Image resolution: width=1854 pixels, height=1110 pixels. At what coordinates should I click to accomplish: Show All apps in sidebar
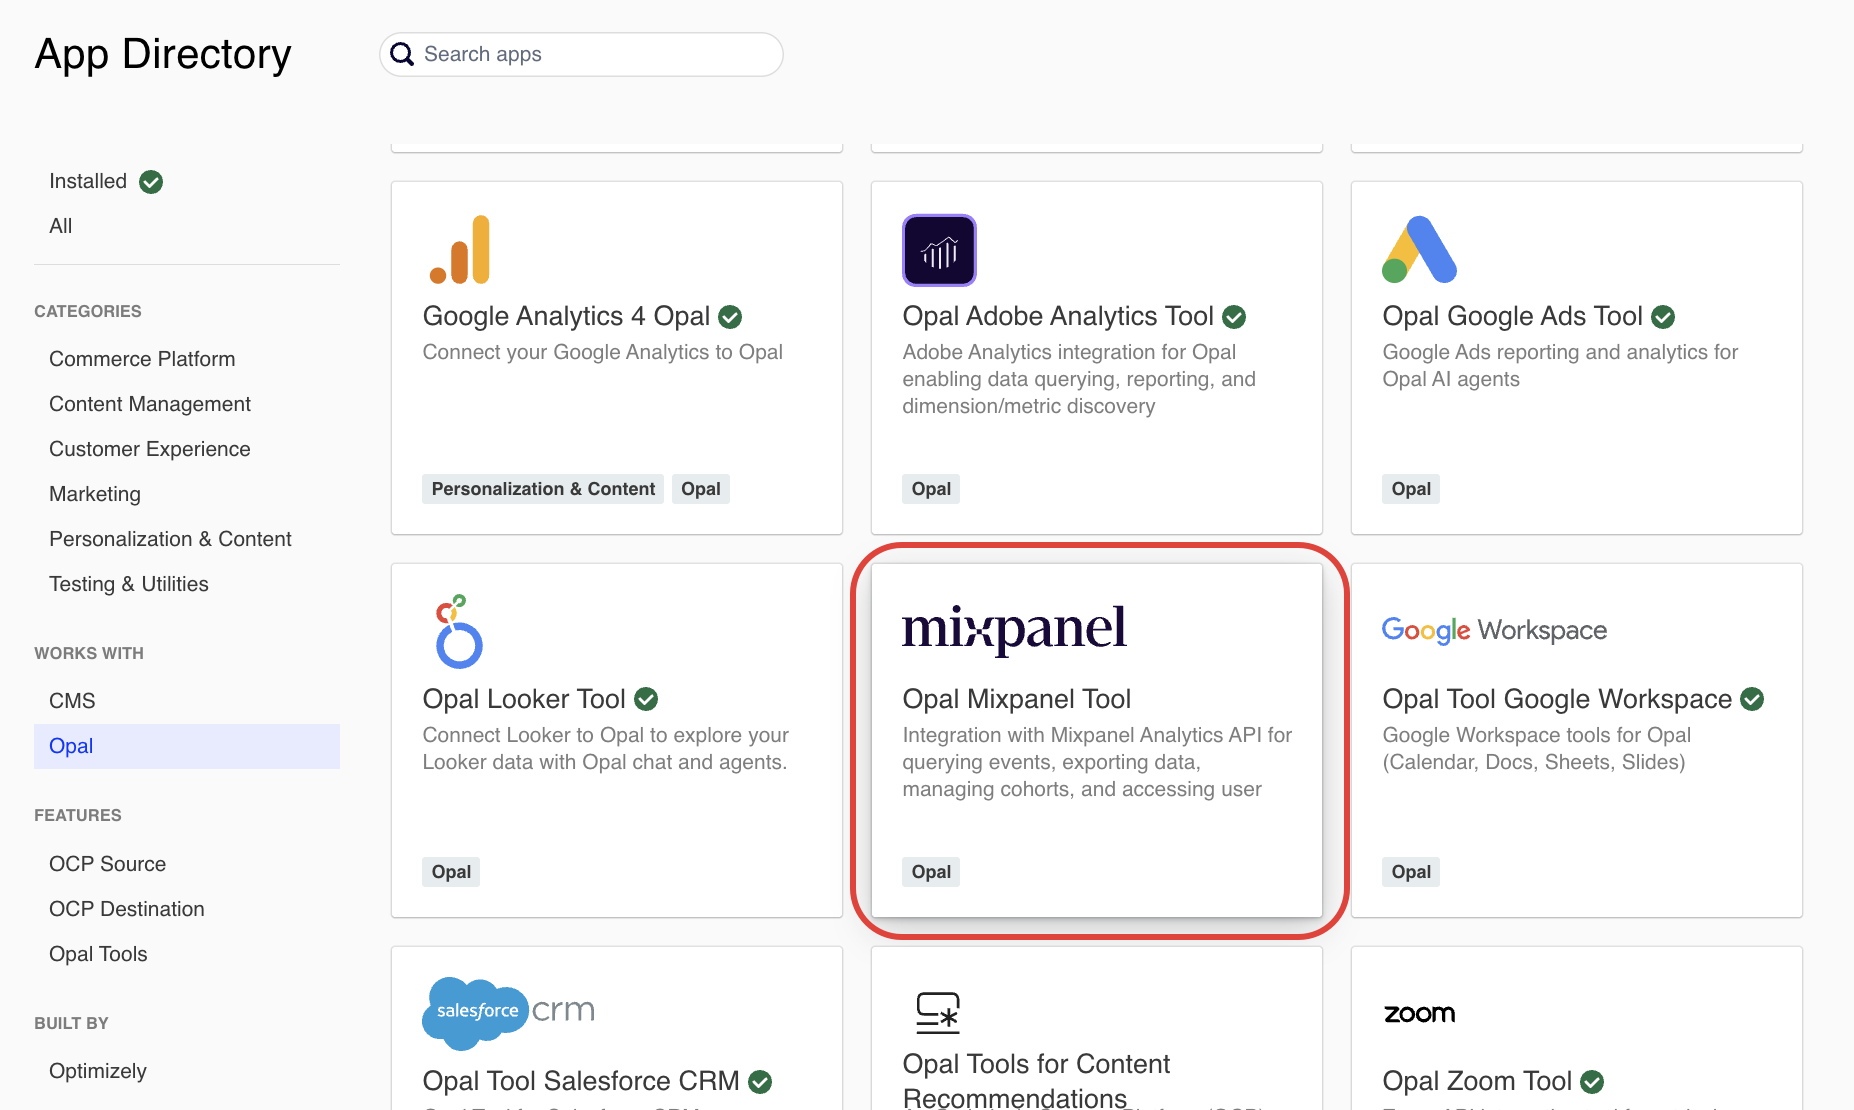coord(61,226)
